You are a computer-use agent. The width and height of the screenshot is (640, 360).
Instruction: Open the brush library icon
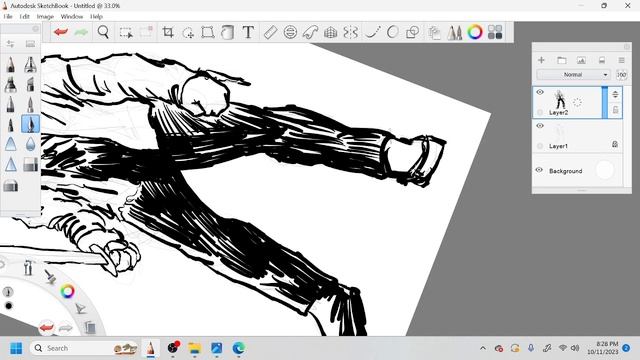point(30,44)
